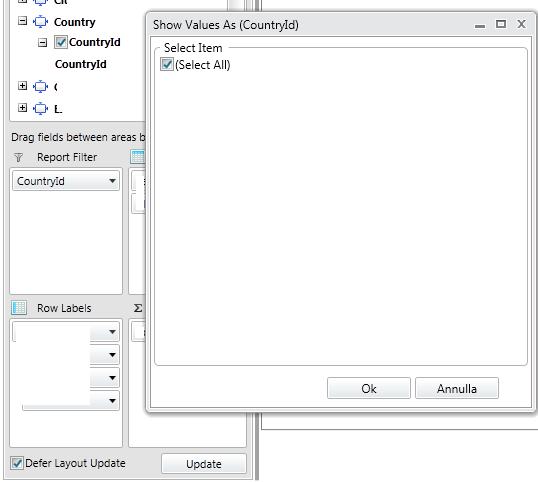Expand the tree node below CountryId
This screenshot has height=482, width=538.
[22, 86]
